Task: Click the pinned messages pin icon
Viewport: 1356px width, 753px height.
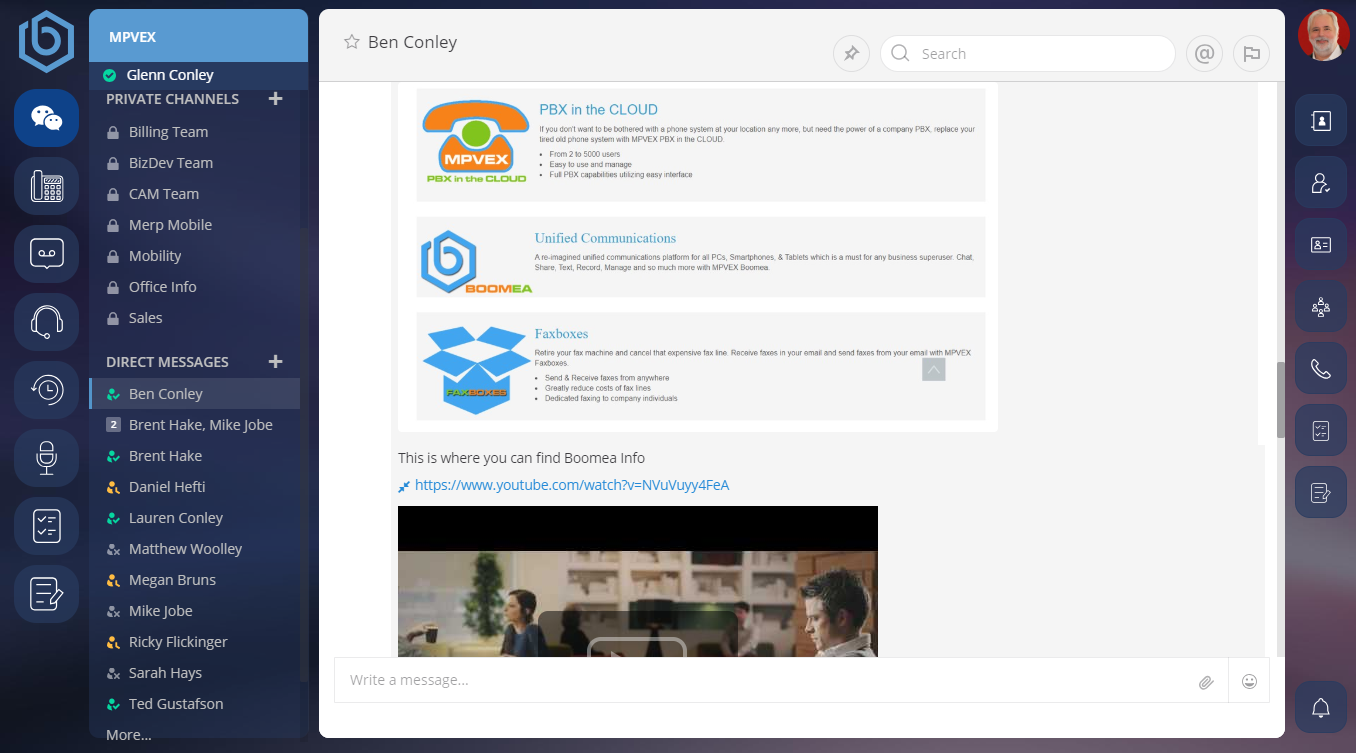Action: (851, 54)
